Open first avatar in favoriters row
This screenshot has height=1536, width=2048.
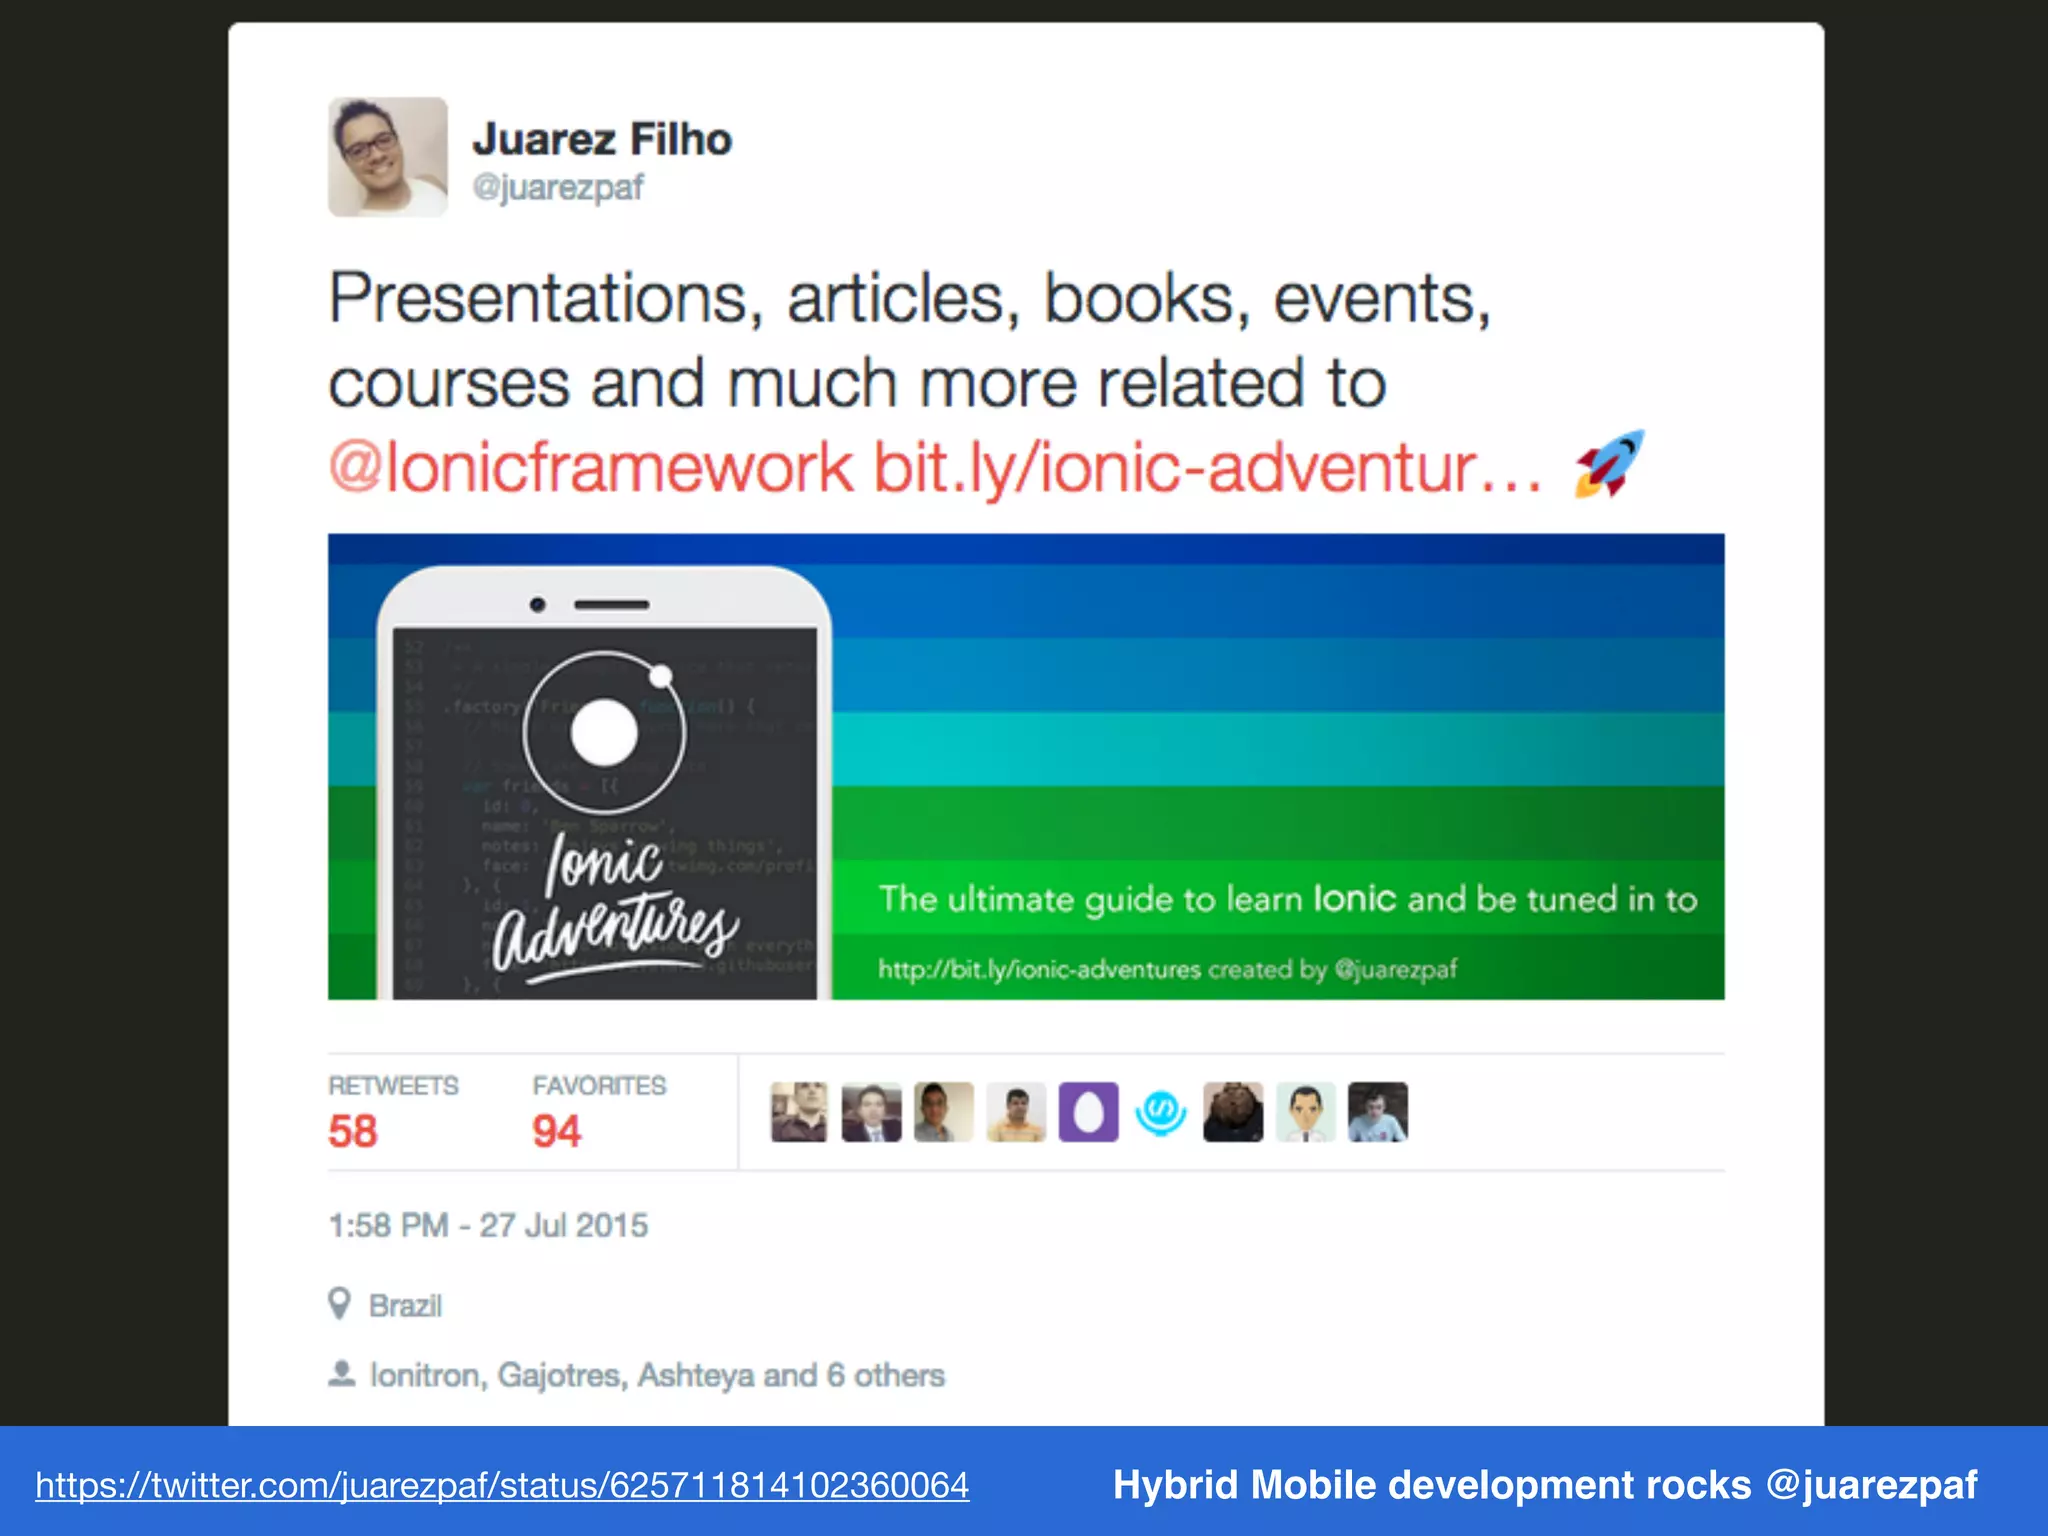(799, 1111)
